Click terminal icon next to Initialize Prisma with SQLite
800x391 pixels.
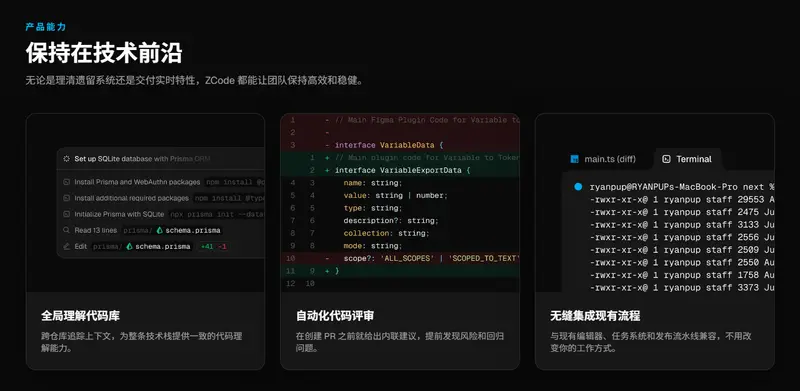66,214
